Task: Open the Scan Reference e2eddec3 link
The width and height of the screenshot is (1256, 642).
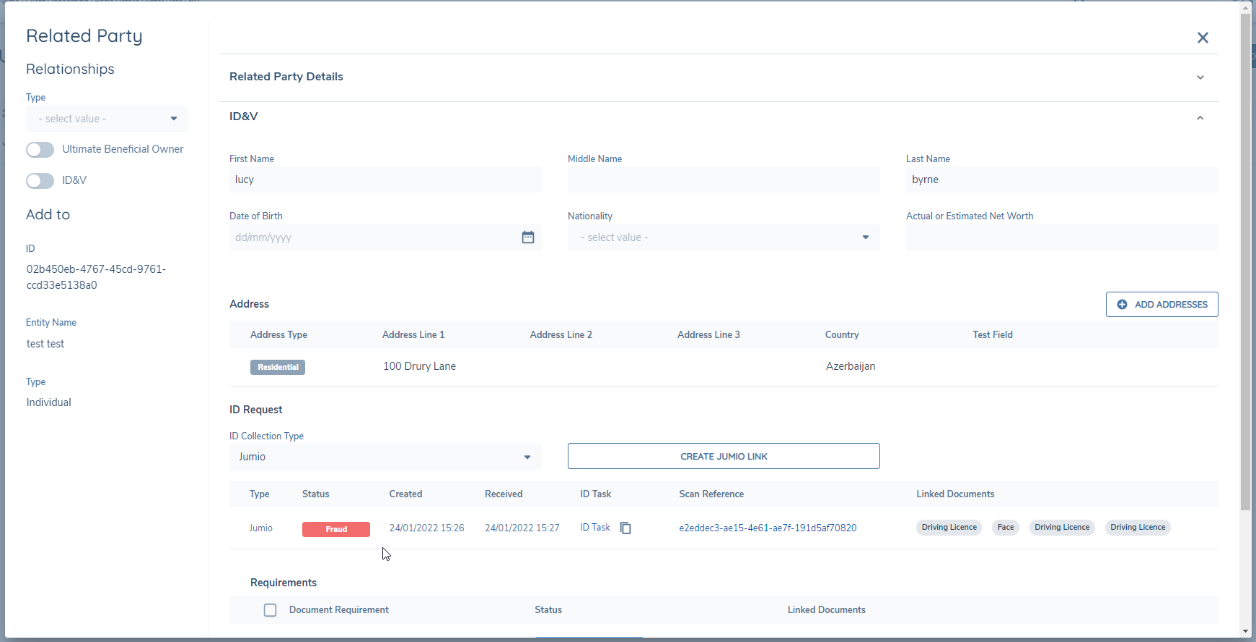Action: click(767, 527)
